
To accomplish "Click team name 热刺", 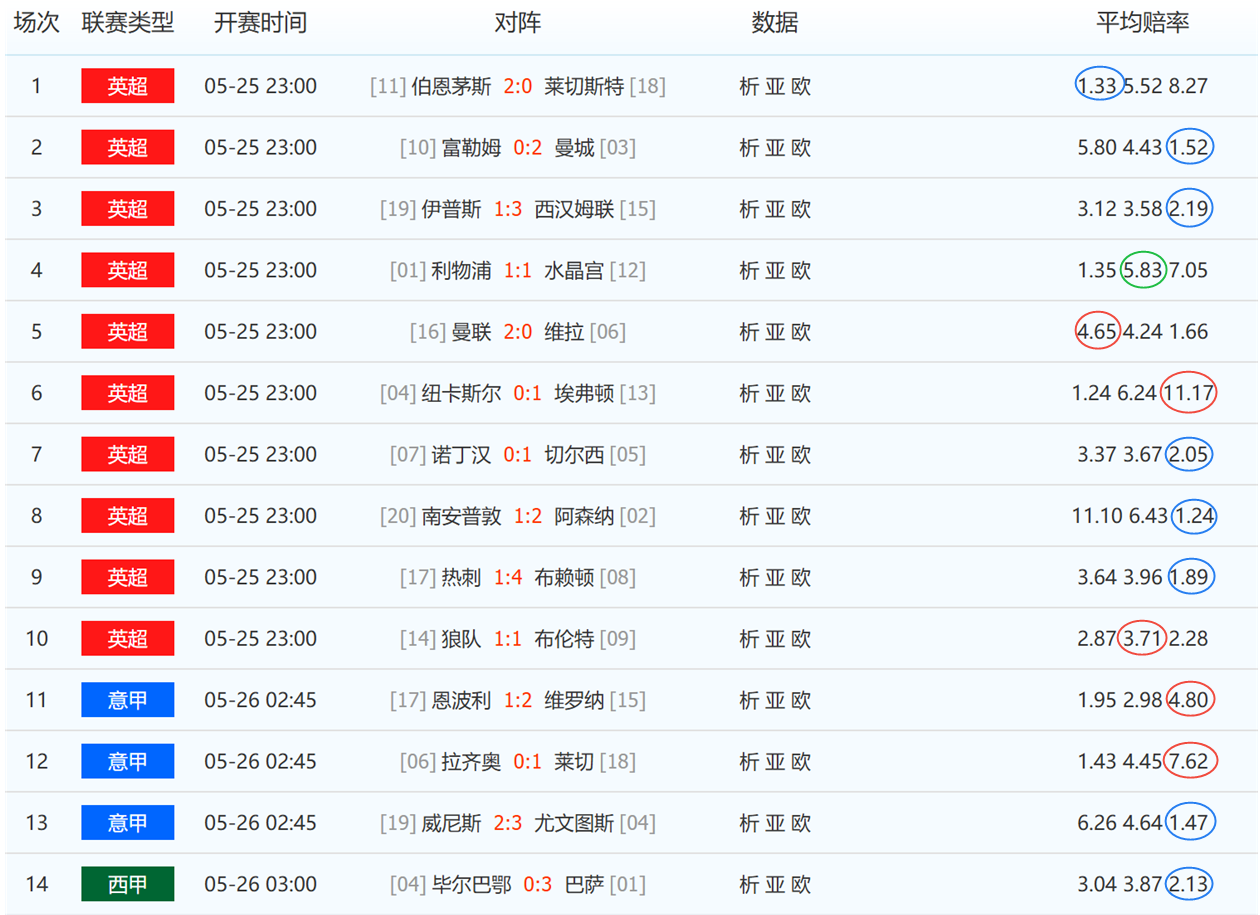I will [461, 577].
